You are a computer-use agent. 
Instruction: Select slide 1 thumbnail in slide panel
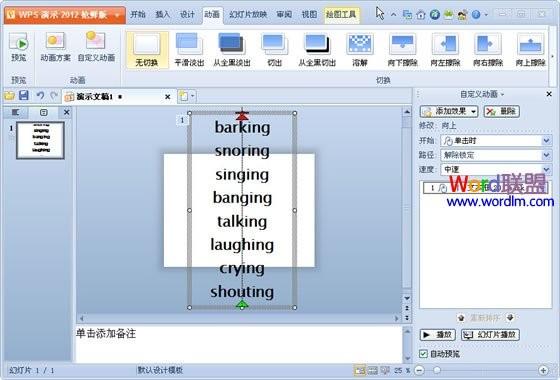coord(41,140)
